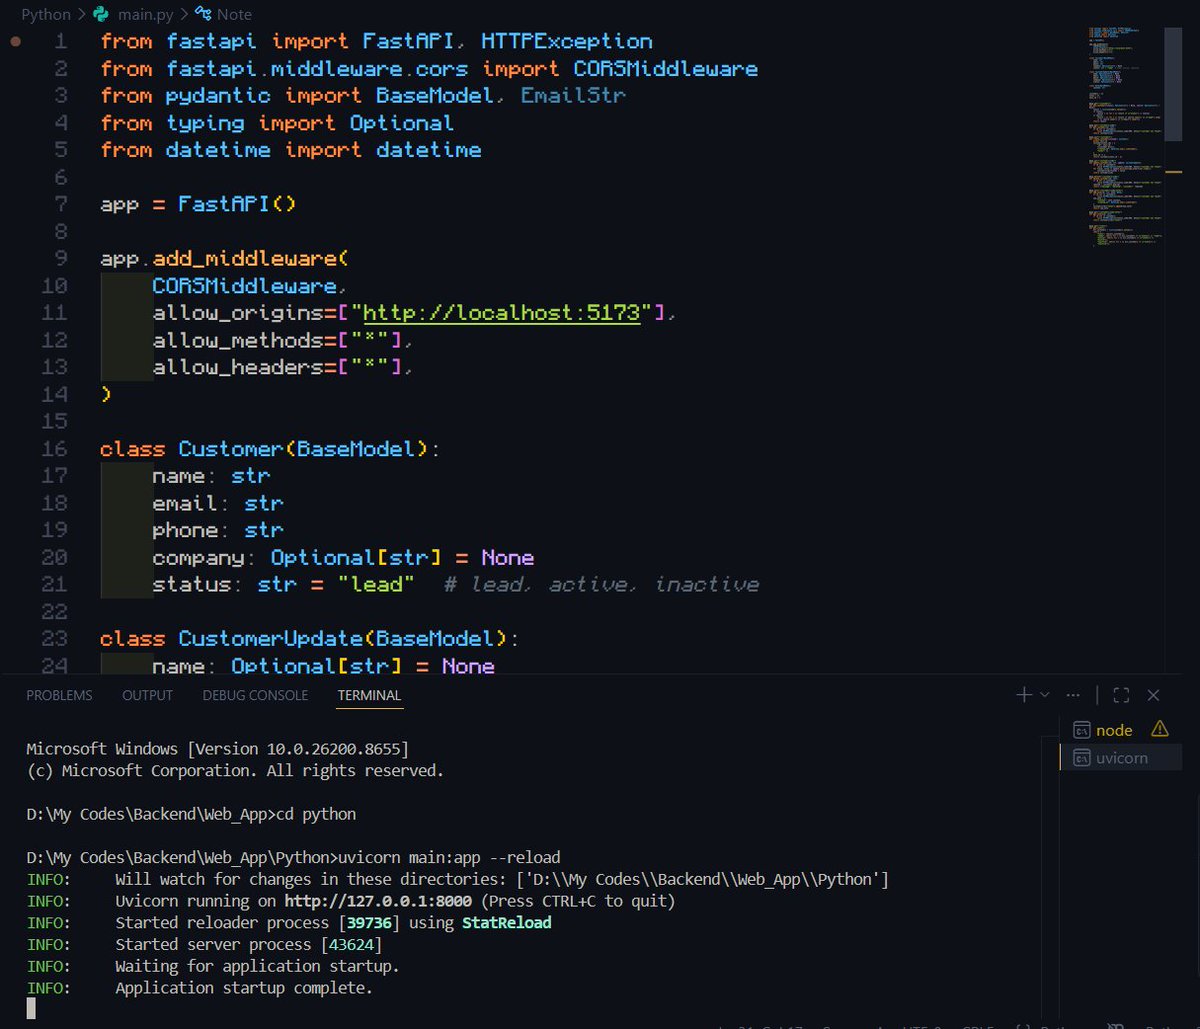Select the uvicorn terminal entry
This screenshot has width=1200, height=1029.
[x=1121, y=758]
